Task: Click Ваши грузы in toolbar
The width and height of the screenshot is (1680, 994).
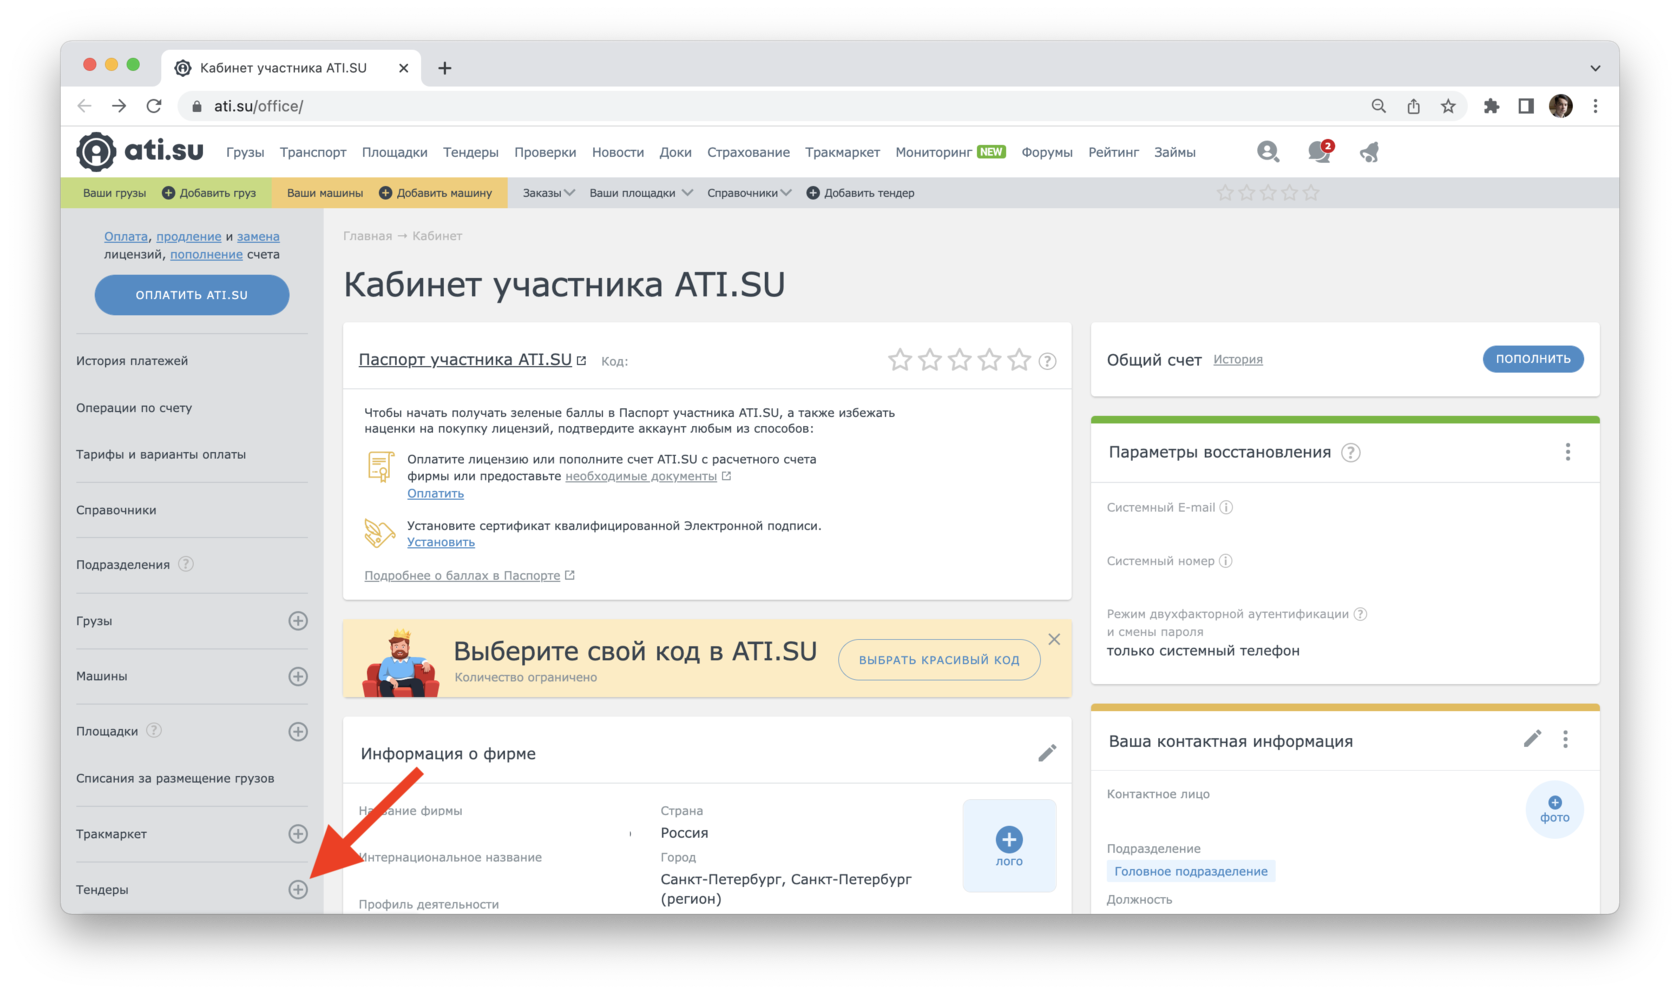Action: tap(114, 193)
